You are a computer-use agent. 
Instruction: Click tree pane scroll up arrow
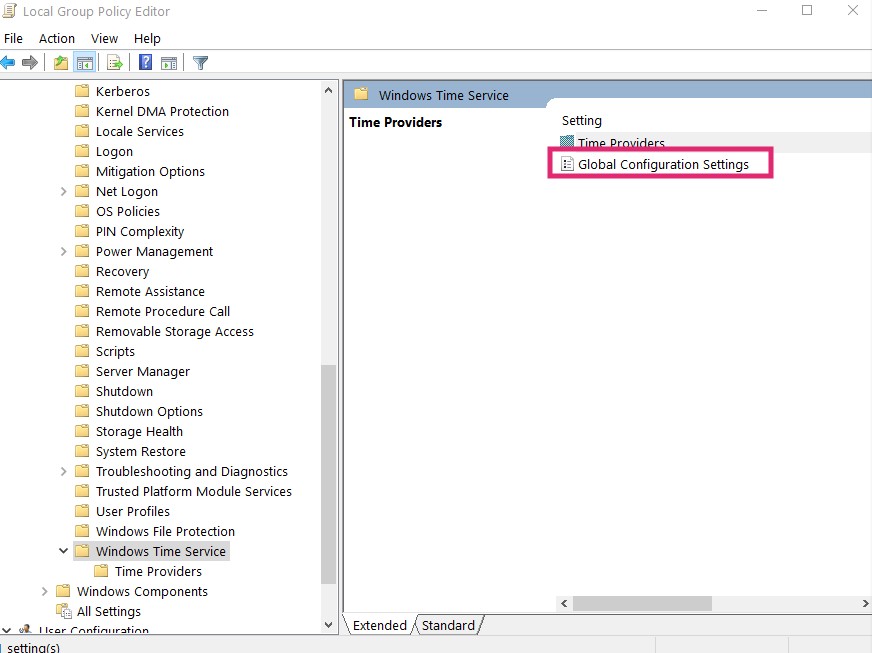pos(328,90)
